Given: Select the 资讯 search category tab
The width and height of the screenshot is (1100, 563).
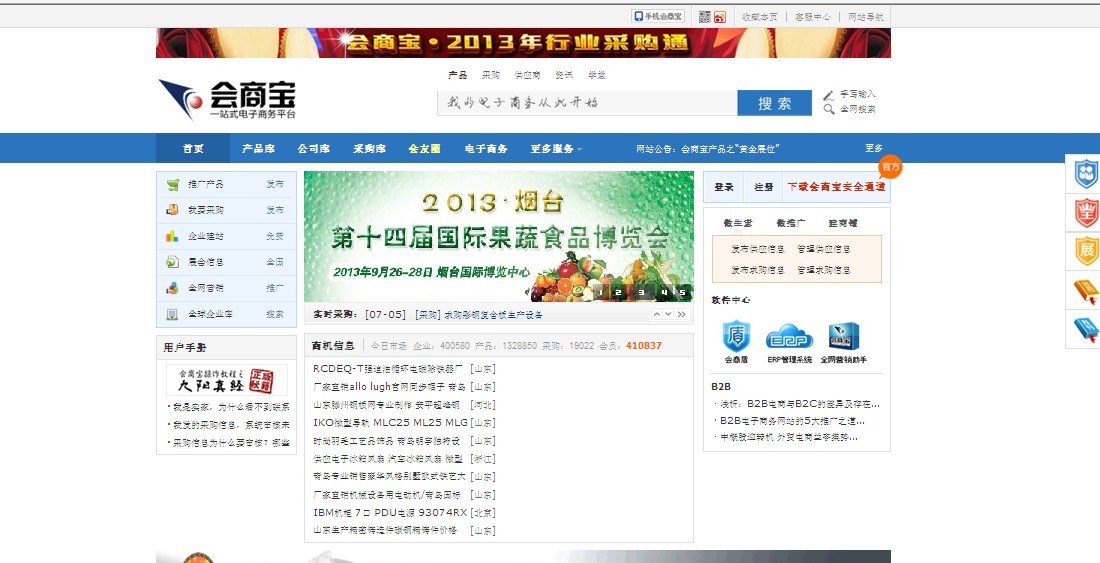Looking at the screenshot, I should pos(564,75).
